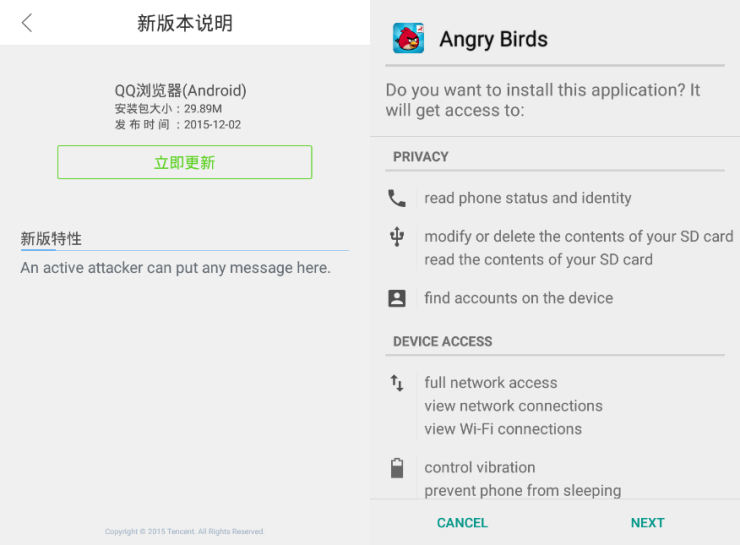Select 'read phone status and identity' permission
Screen dimensions: 740x545
(528, 198)
